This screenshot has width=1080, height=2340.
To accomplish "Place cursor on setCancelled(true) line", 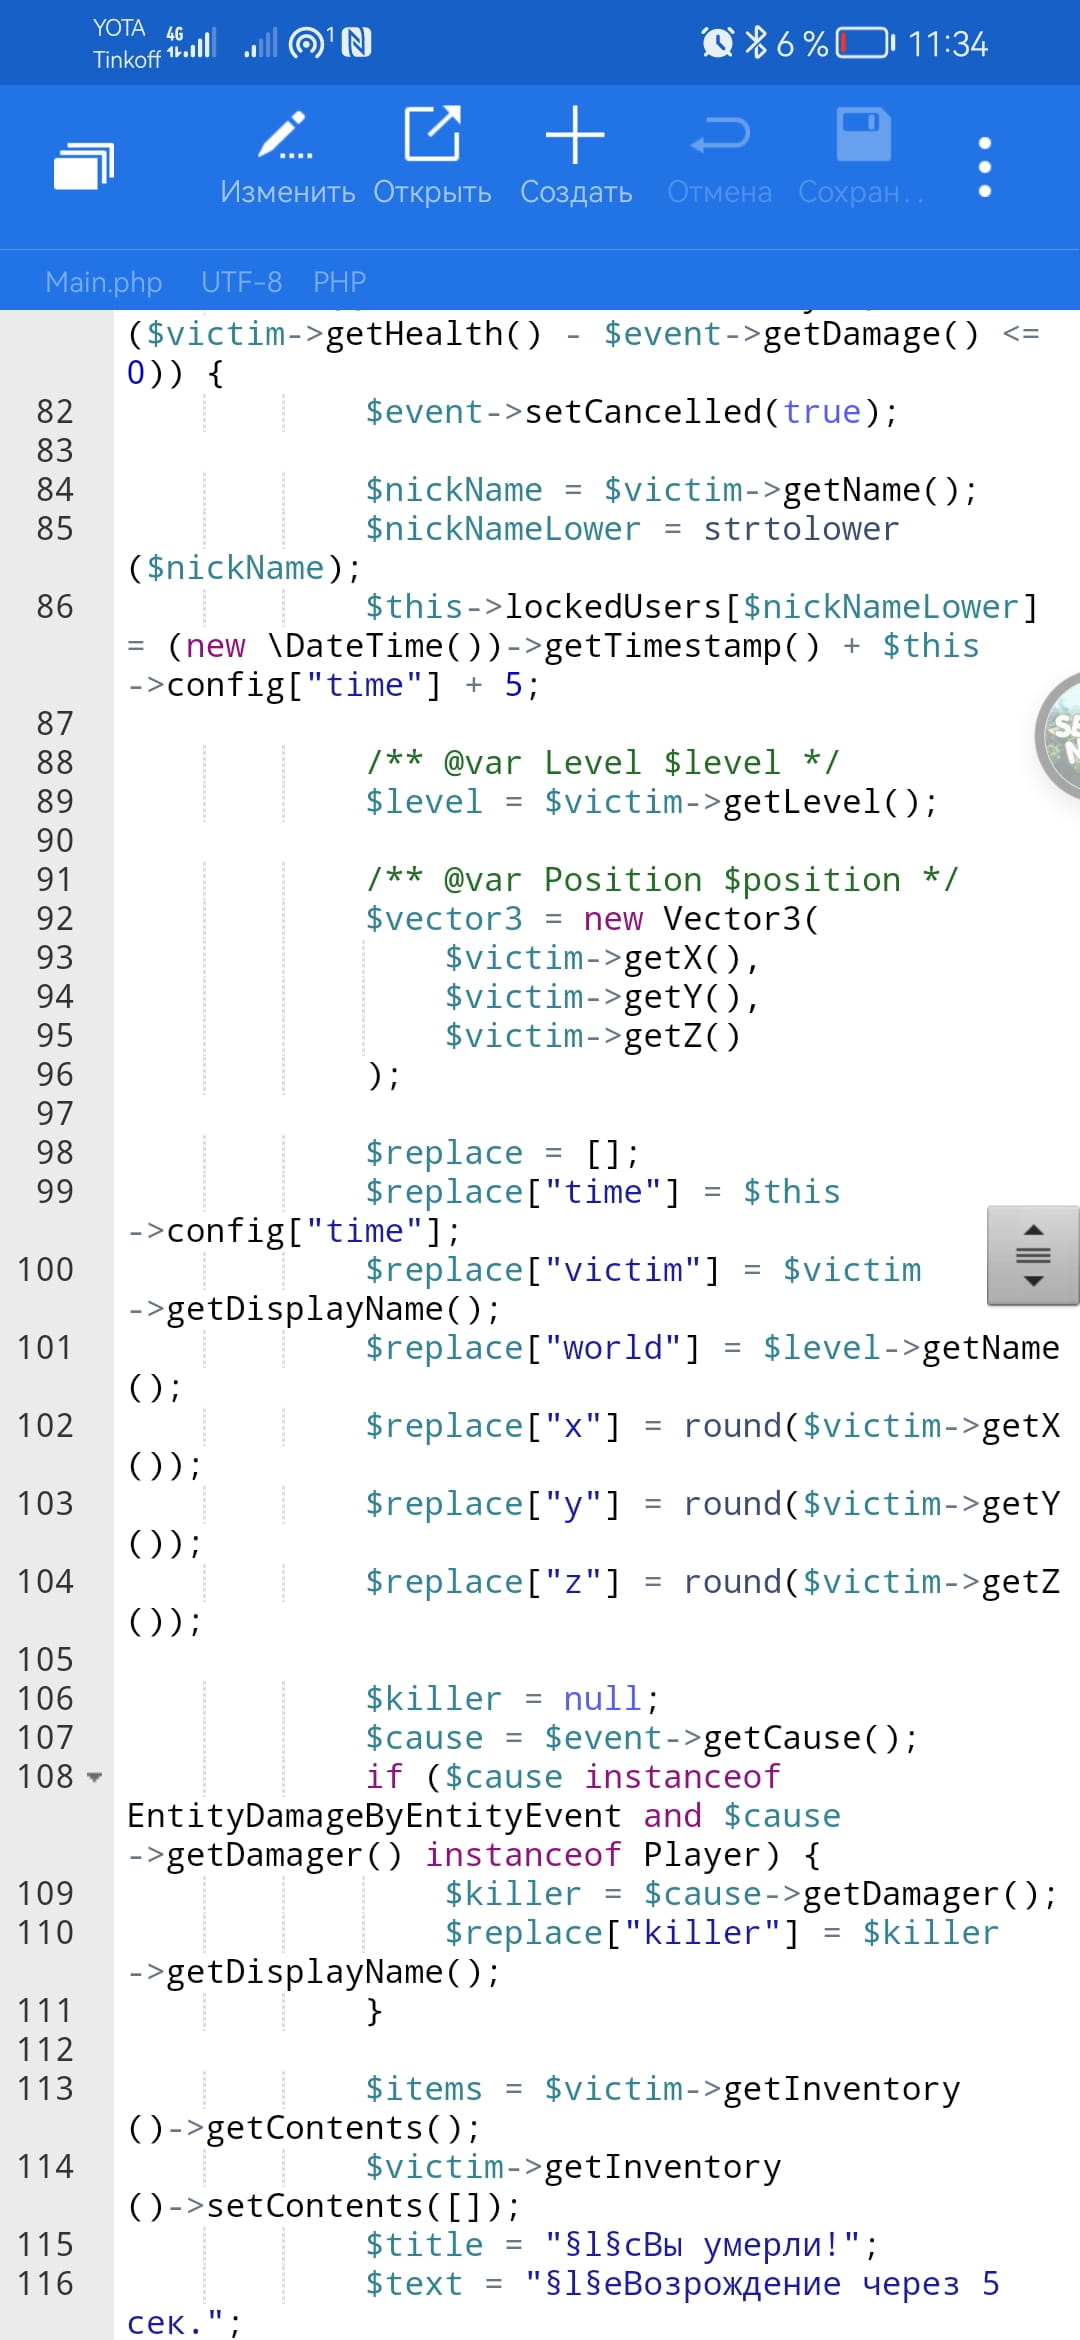I will (630, 411).
